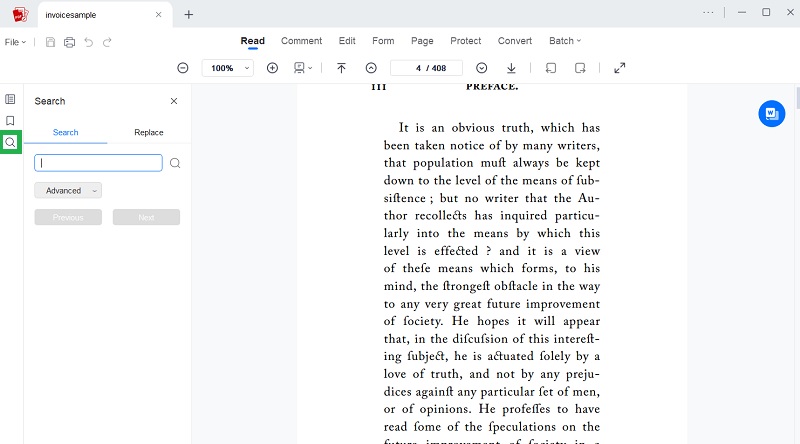Click the zoom out minus icon

183,68
